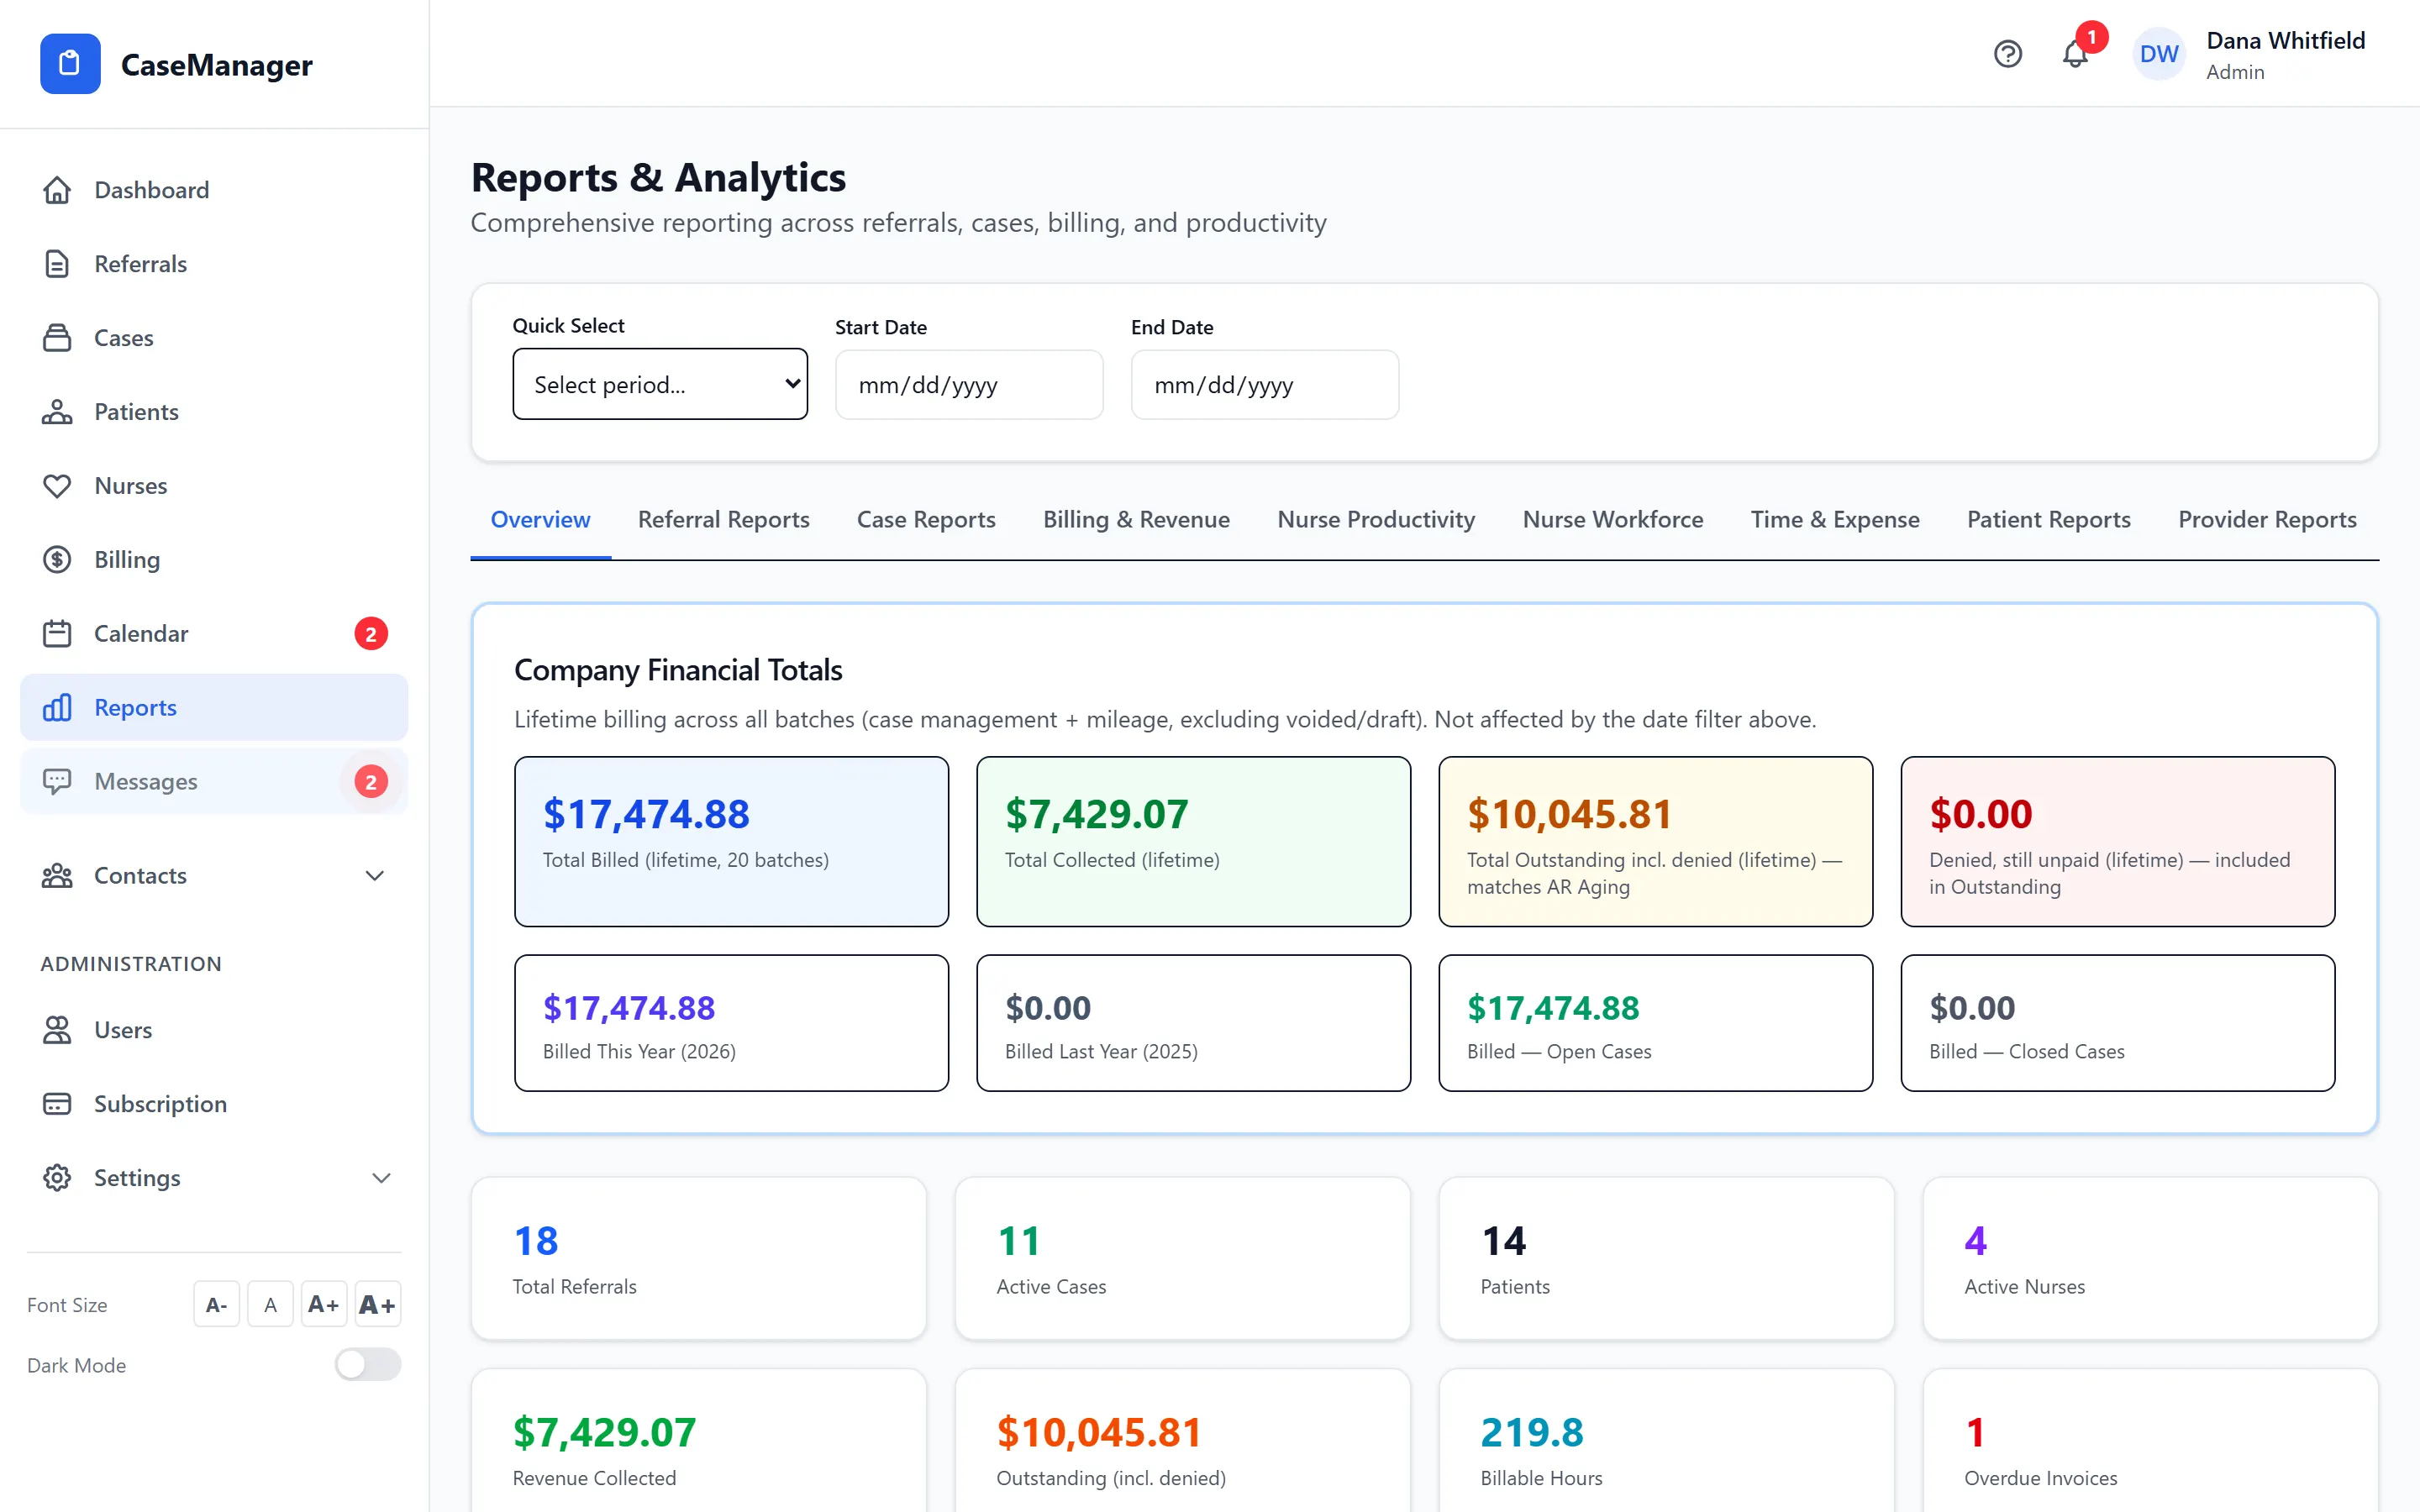2420x1512 pixels.
Task: Open Calendar via its calendar icon
Action: (57, 634)
